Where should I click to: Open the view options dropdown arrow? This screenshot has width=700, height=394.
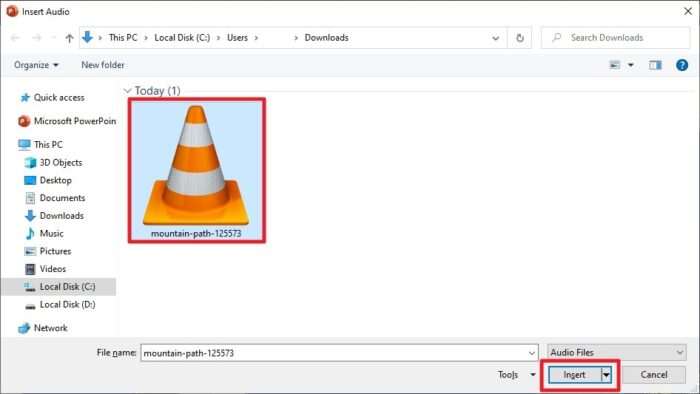(x=631, y=65)
